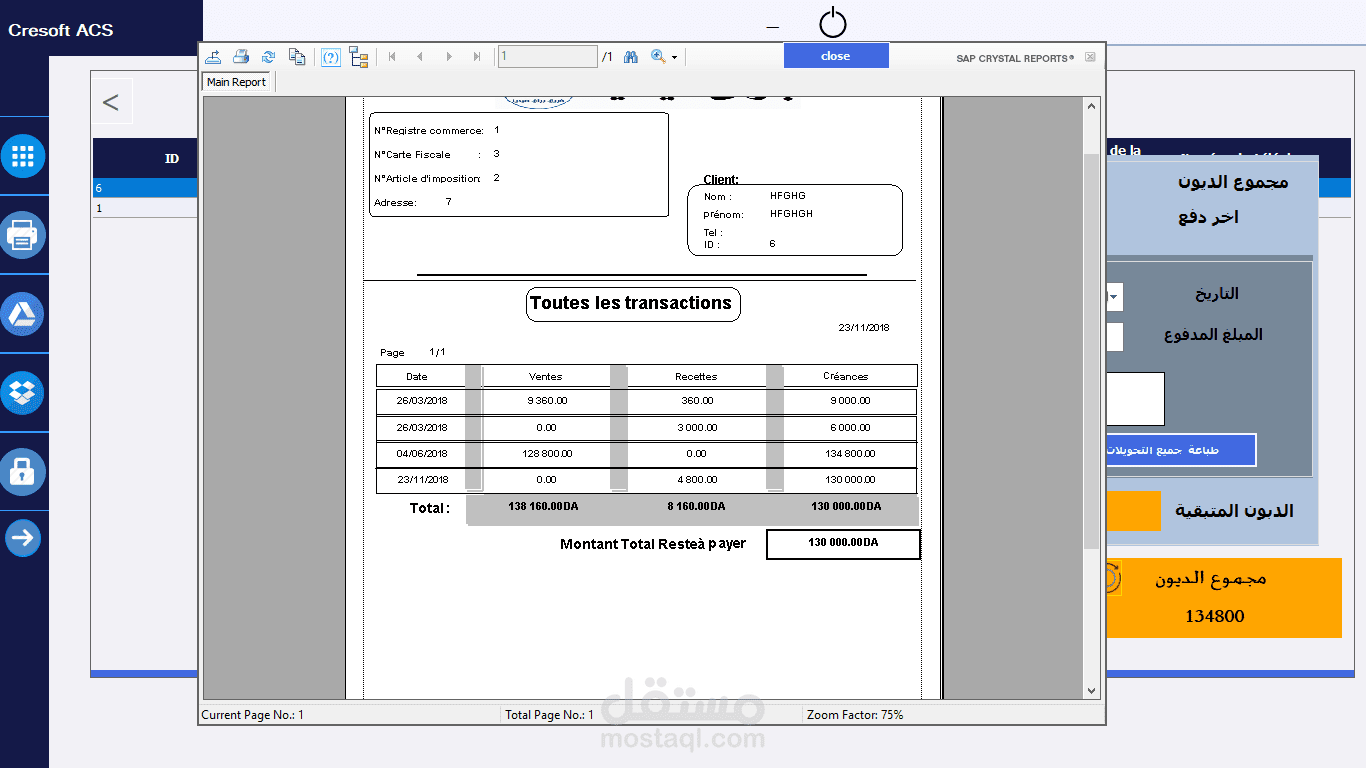This screenshot has height=768, width=1366.
Task: Click the 138 160.00DA total
Action: click(543, 506)
